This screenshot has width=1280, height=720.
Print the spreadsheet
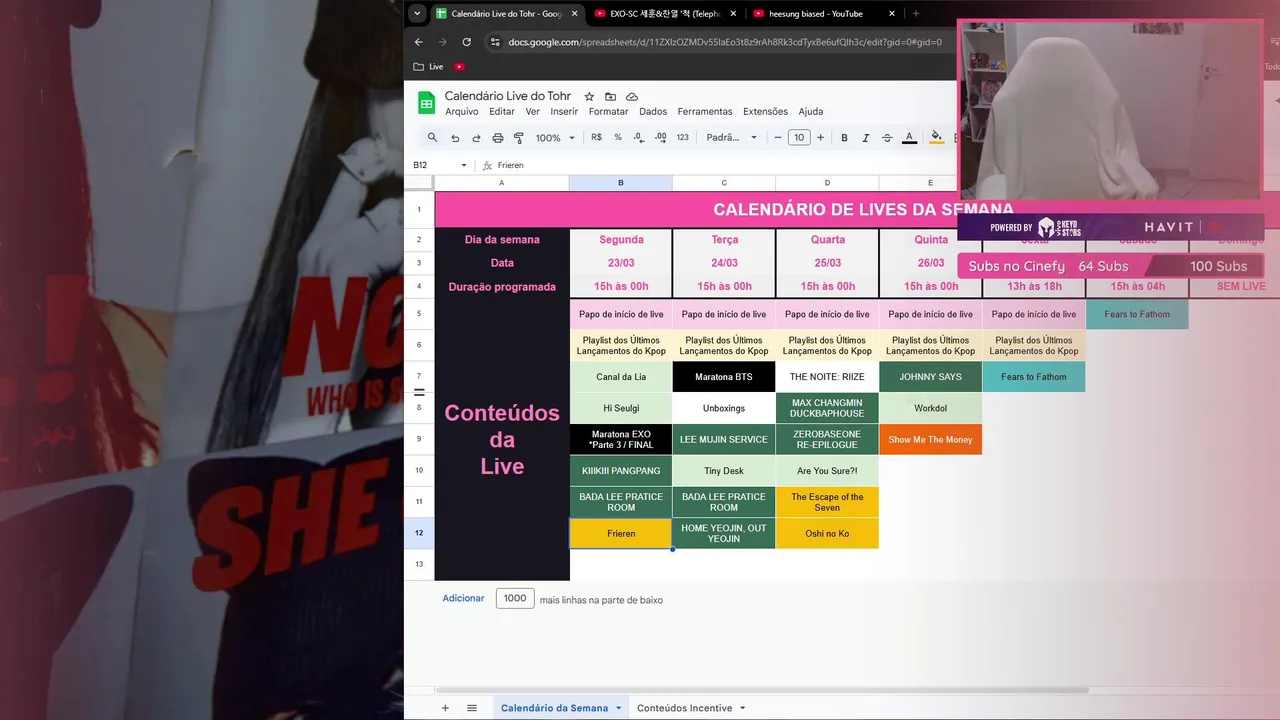click(x=497, y=138)
